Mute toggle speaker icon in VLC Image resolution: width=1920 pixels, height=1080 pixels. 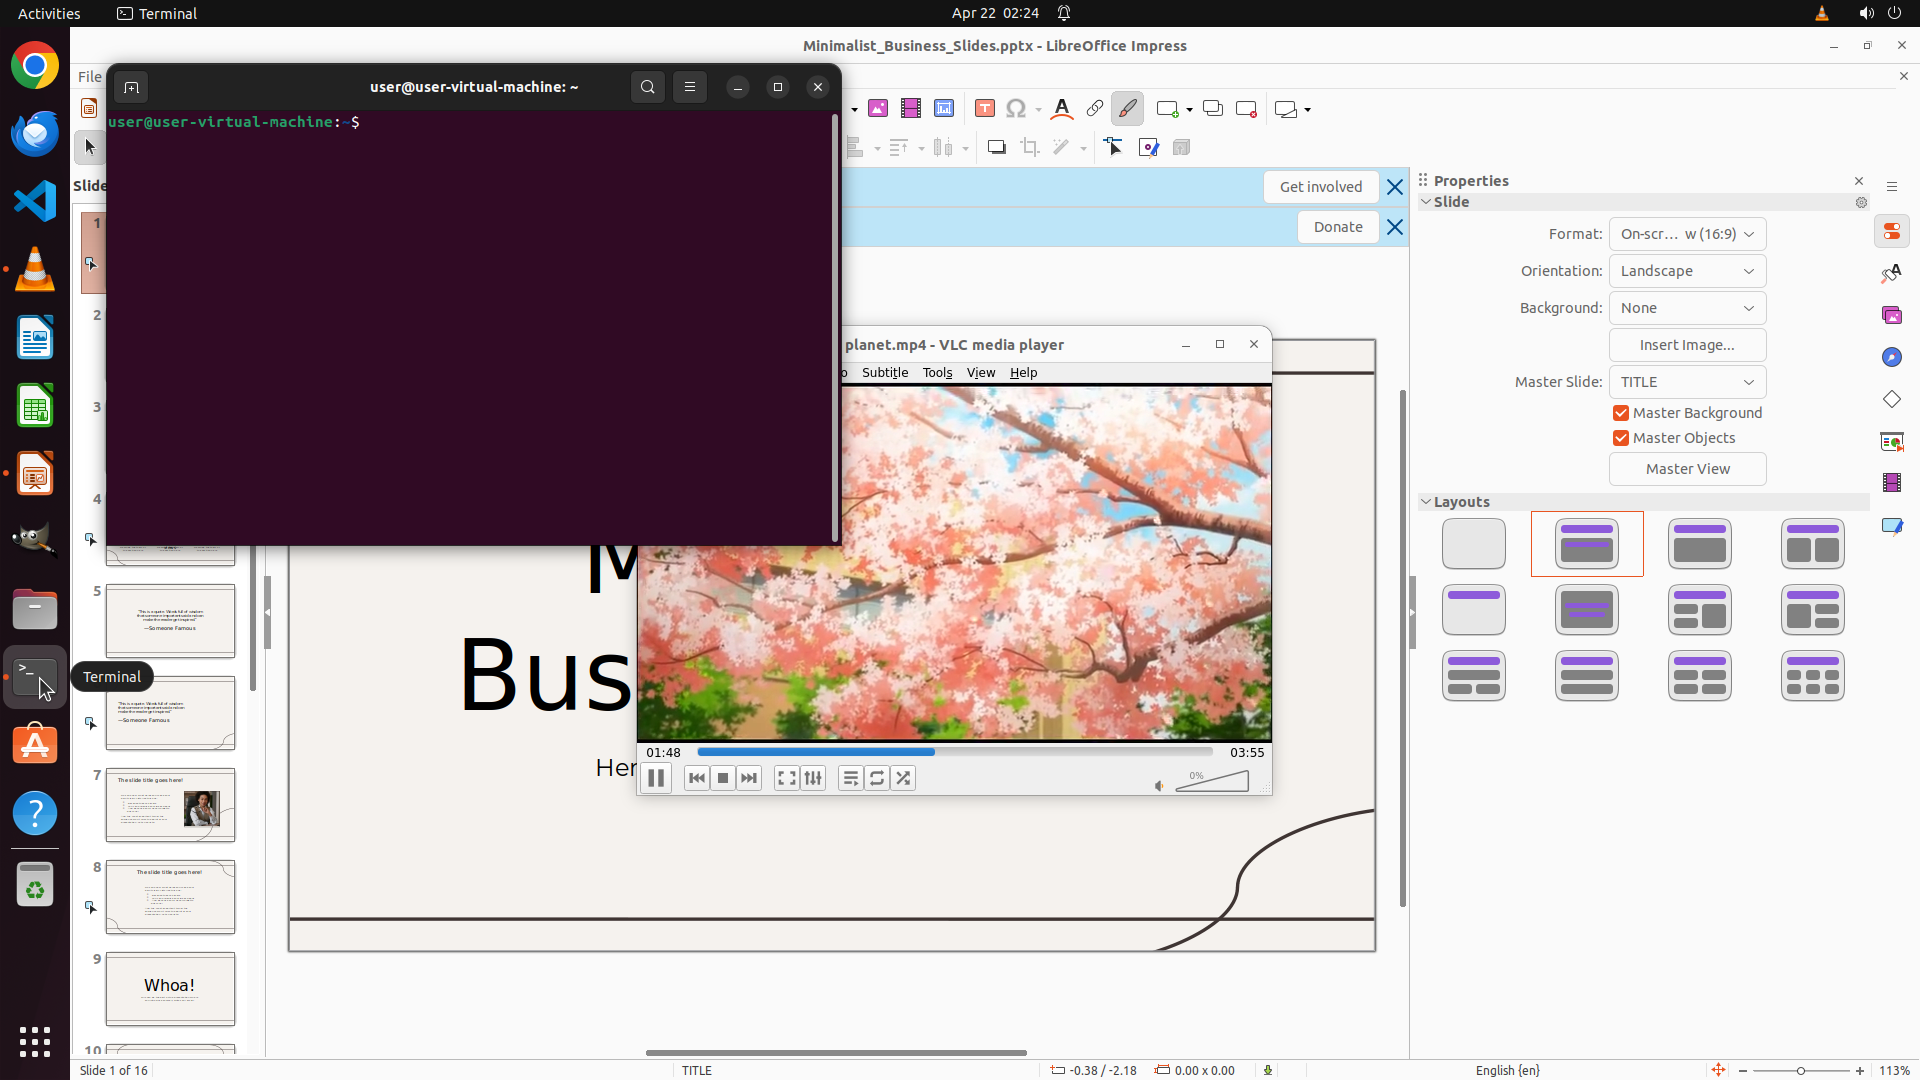tap(1160, 786)
